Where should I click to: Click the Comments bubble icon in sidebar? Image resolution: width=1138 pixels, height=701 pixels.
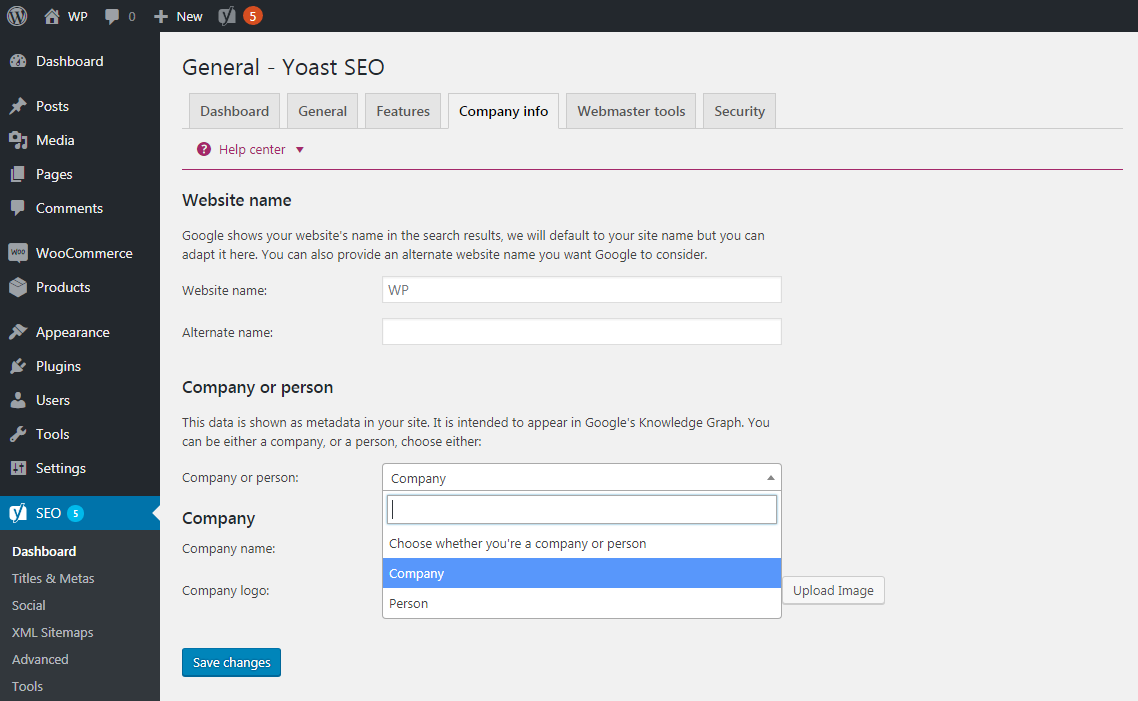18,208
